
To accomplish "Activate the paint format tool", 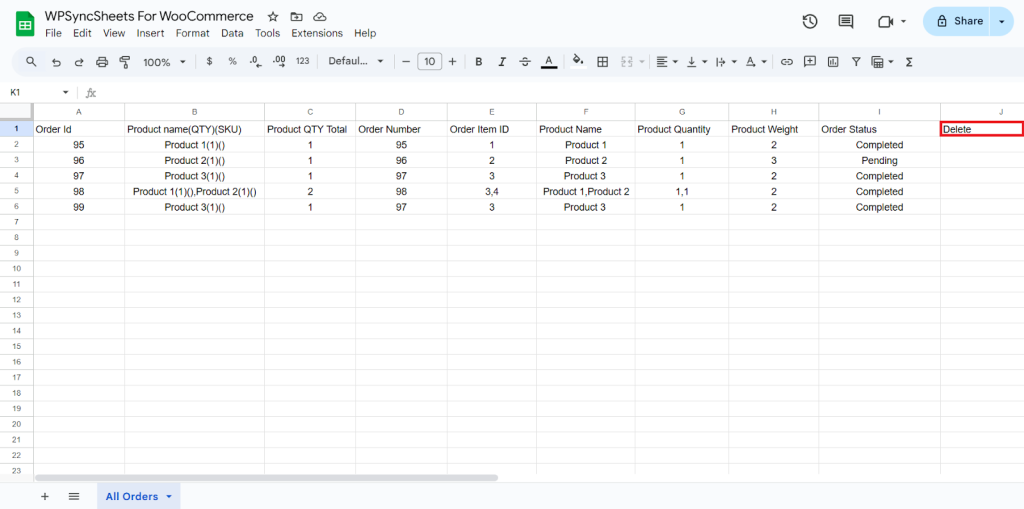I will tap(125, 62).
